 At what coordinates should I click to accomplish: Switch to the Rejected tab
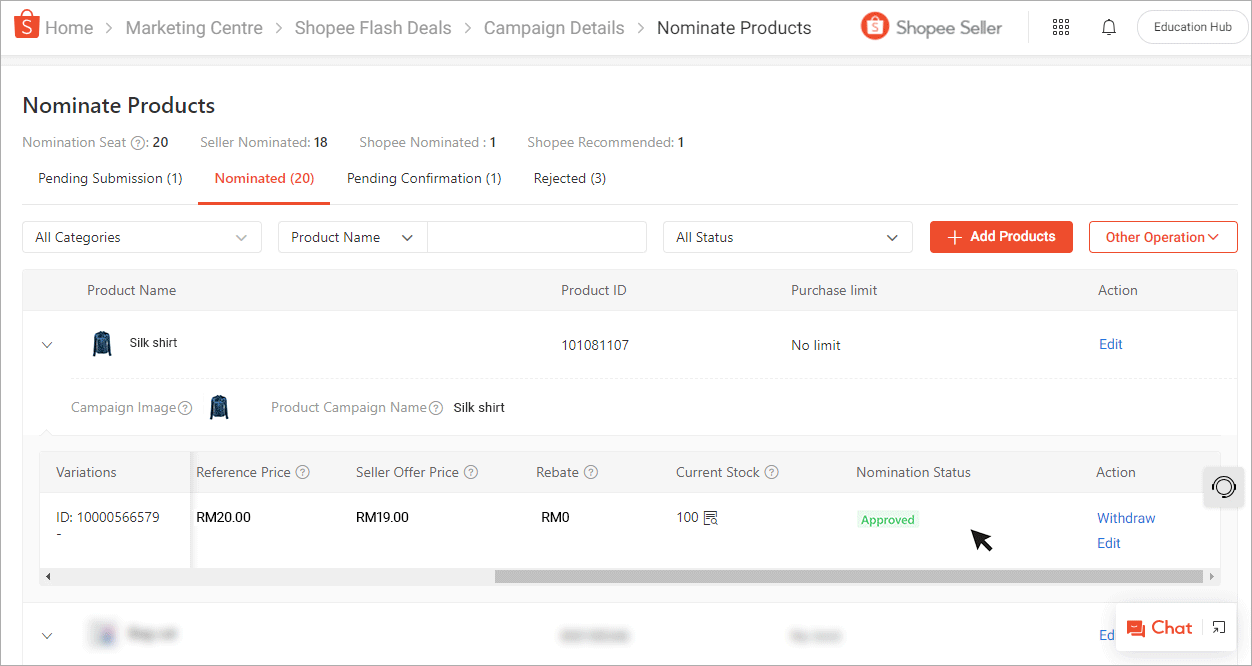[569, 178]
